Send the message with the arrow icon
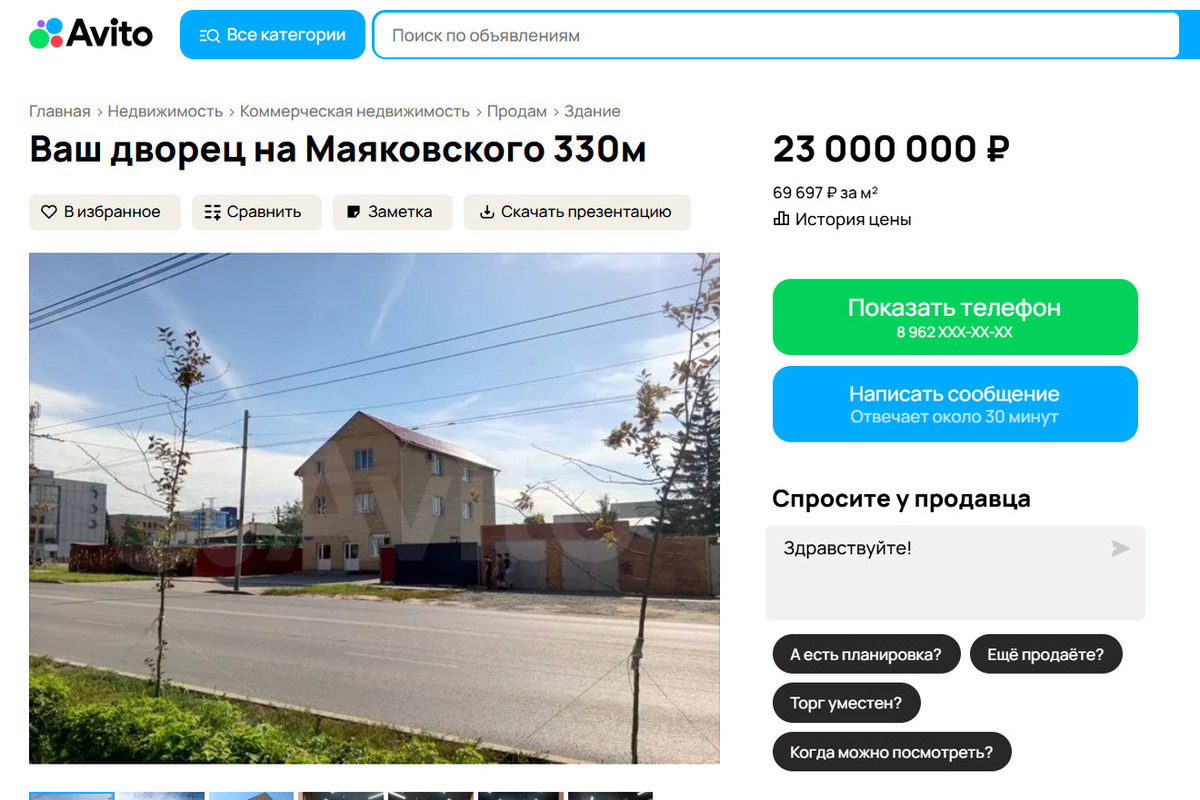1200x800 pixels. pyautogui.click(x=1120, y=548)
